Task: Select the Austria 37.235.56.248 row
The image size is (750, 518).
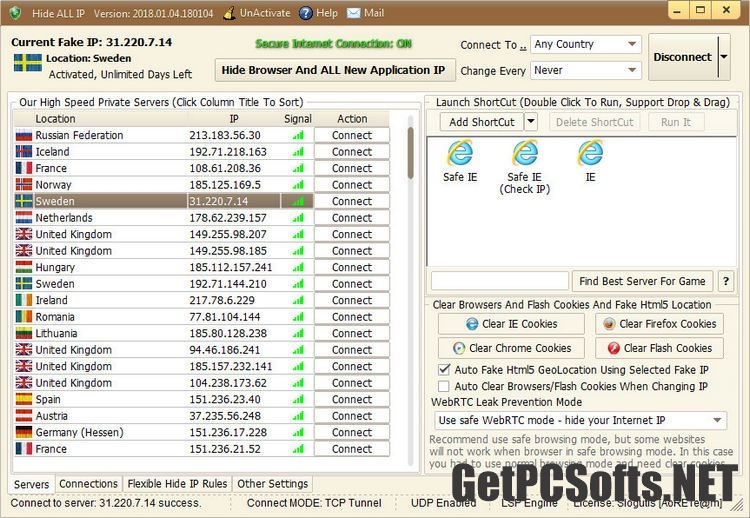Action: 202,416
